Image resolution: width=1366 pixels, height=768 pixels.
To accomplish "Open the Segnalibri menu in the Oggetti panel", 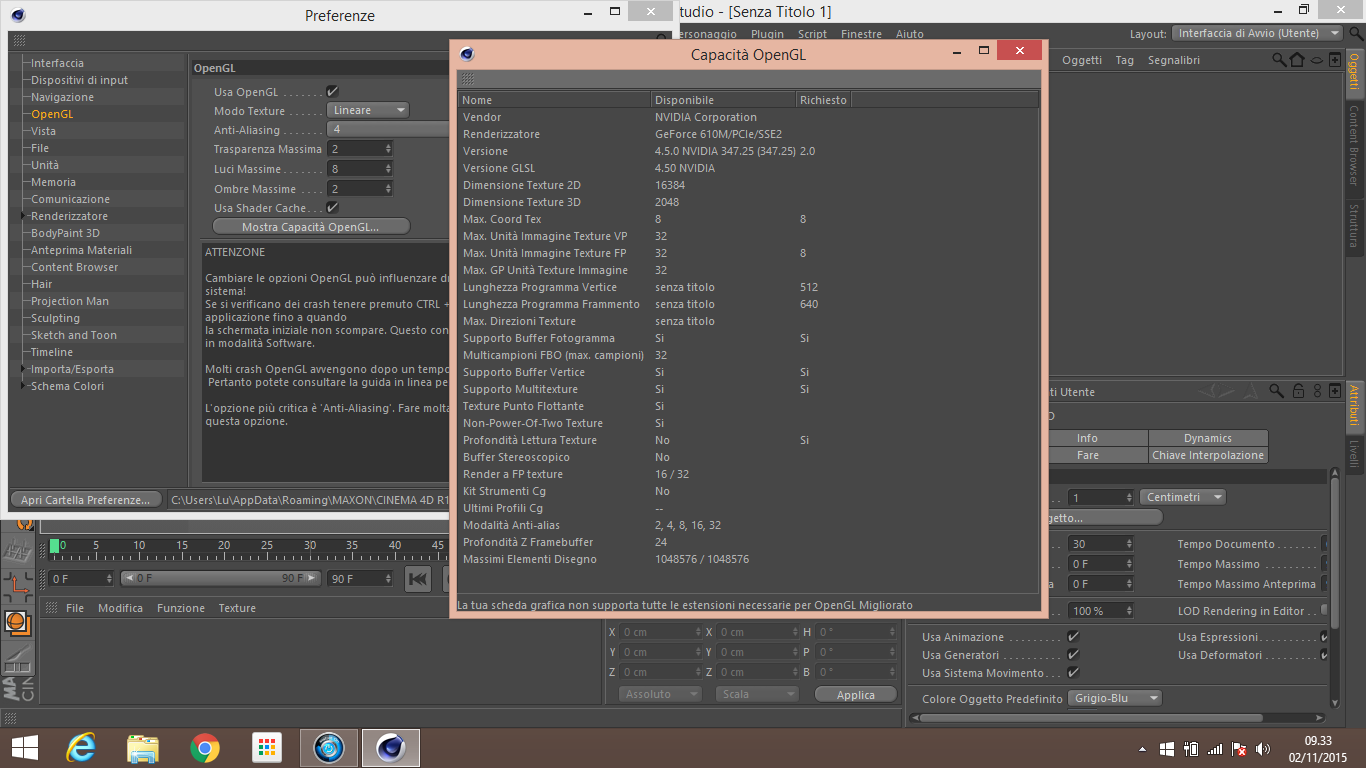I will (x=1174, y=60).
